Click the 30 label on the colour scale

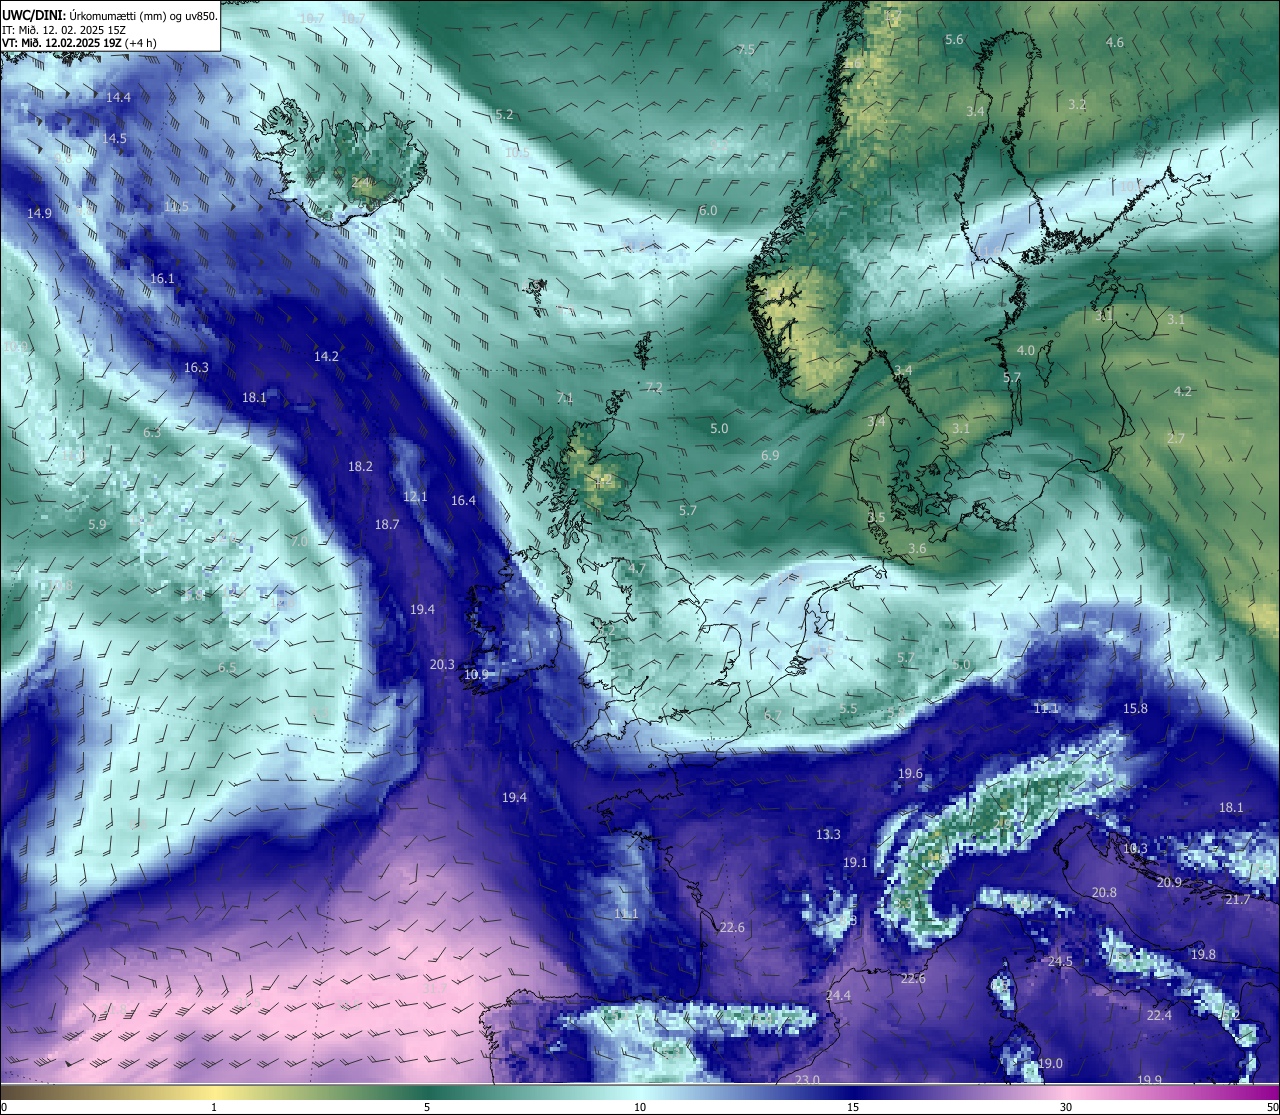tap(1066, 1107)
